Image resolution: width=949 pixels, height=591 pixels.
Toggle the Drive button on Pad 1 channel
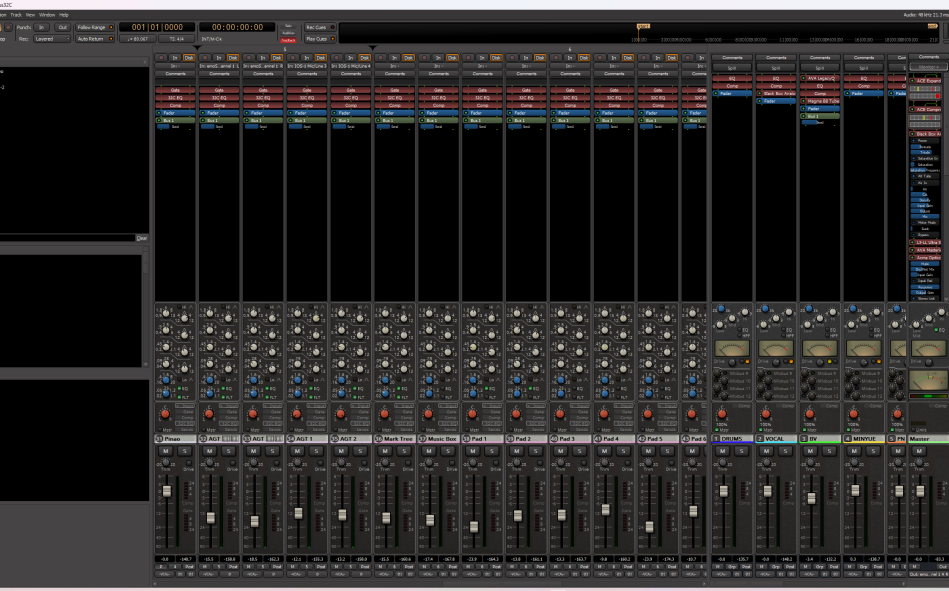click(x=495, y=463)
